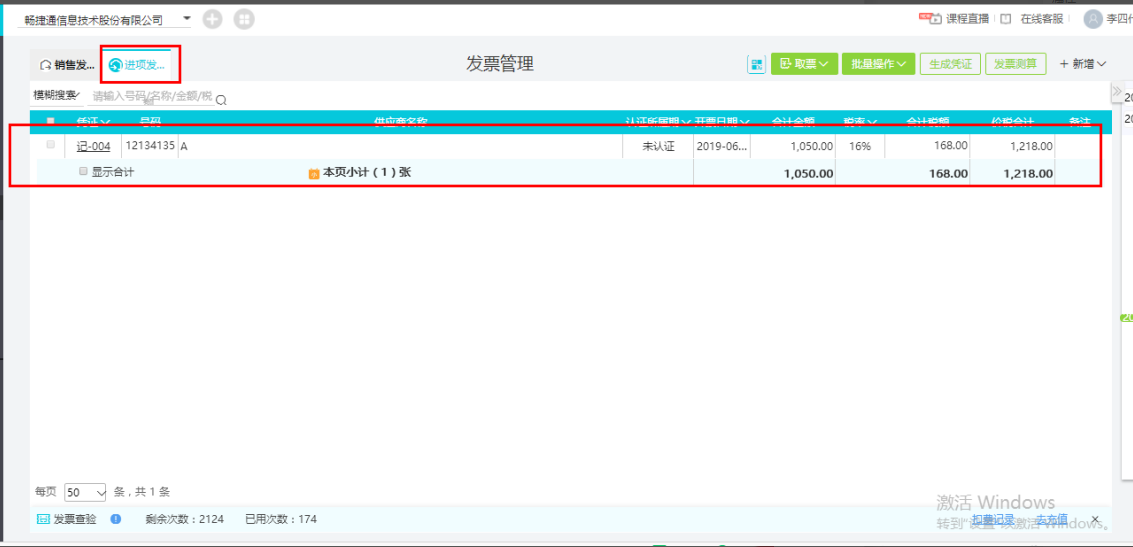Toggle the select-all checkbox in table header

click(x=51, y=121)
